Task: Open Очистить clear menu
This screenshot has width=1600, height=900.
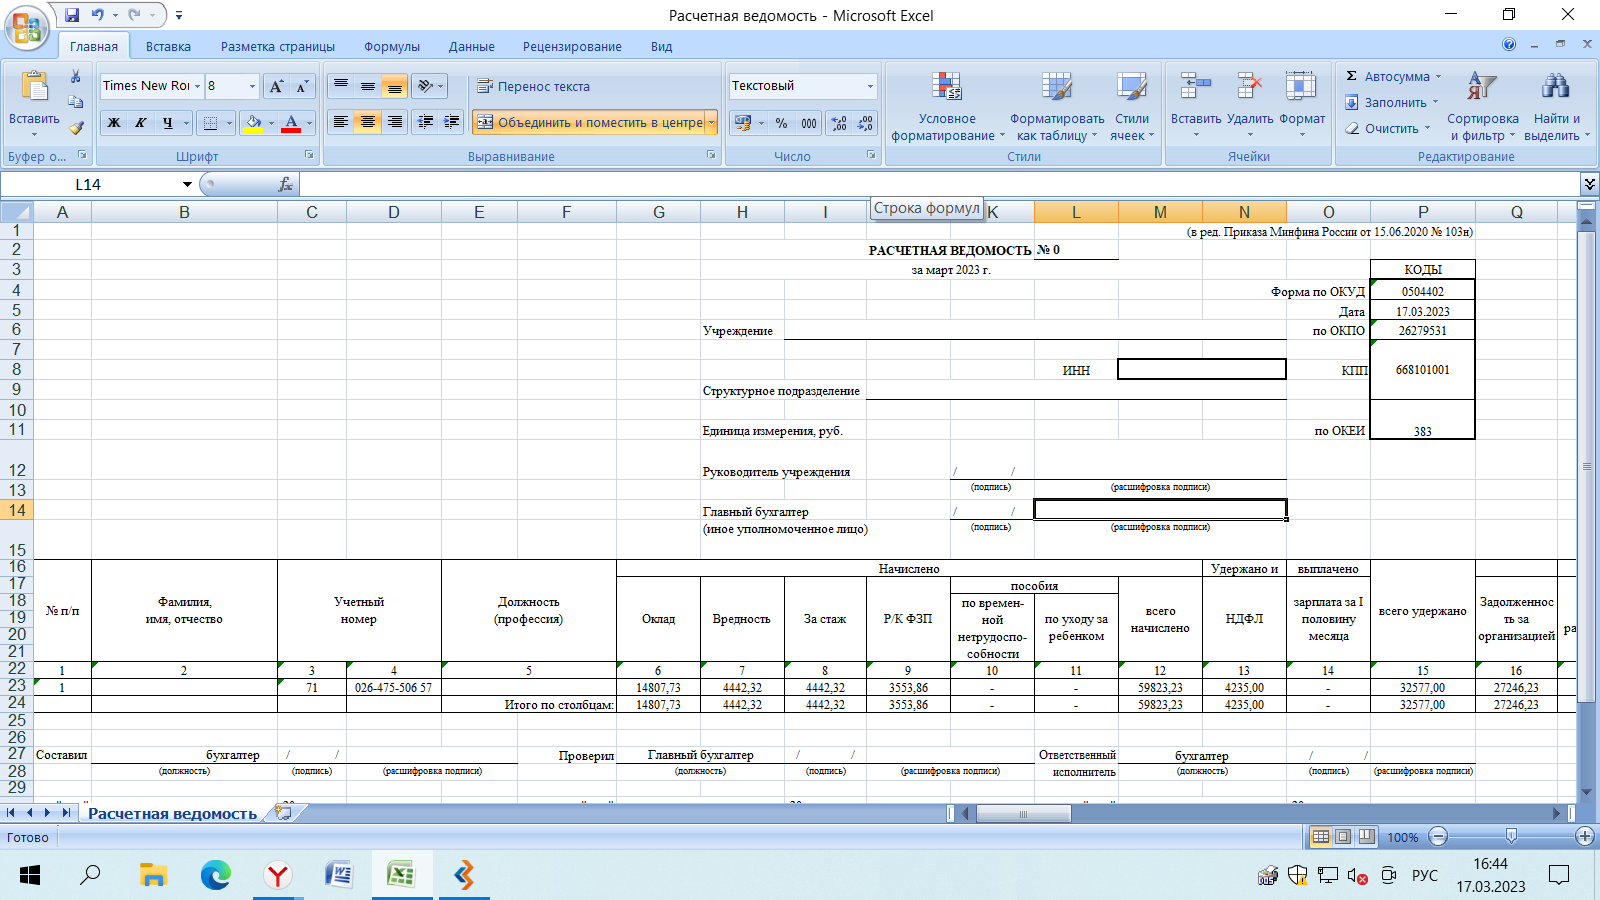Action: (x=1388, y=128)
